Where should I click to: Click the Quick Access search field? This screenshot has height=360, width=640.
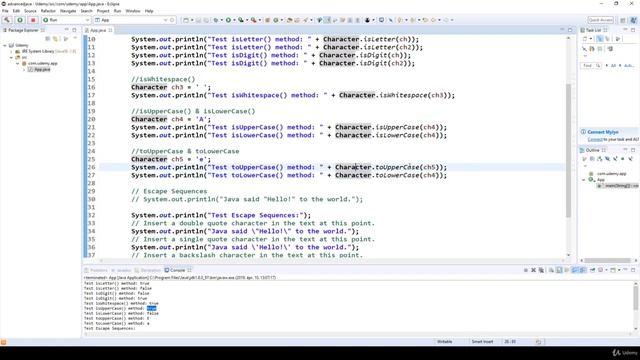coord(600,20)
